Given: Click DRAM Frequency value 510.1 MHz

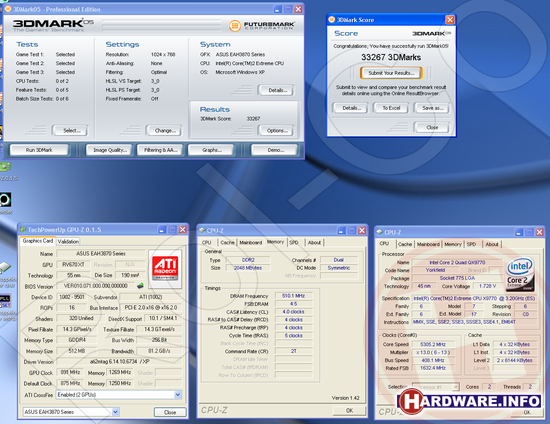Looking at the screenshot, I should [x=293, y=296].
